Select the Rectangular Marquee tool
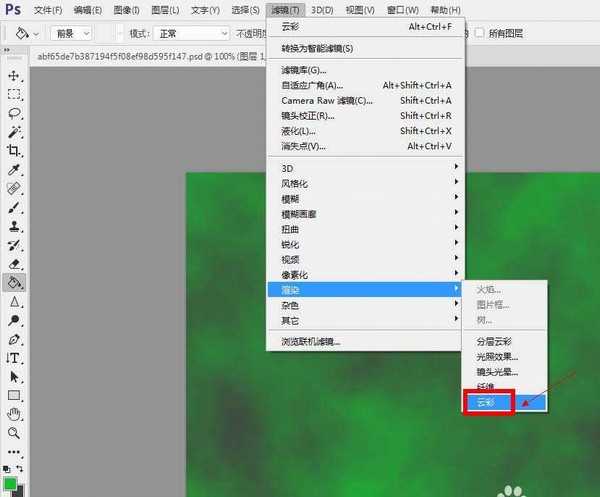The height and width of the screenshot is (497, 600). [x=14, y=94]
